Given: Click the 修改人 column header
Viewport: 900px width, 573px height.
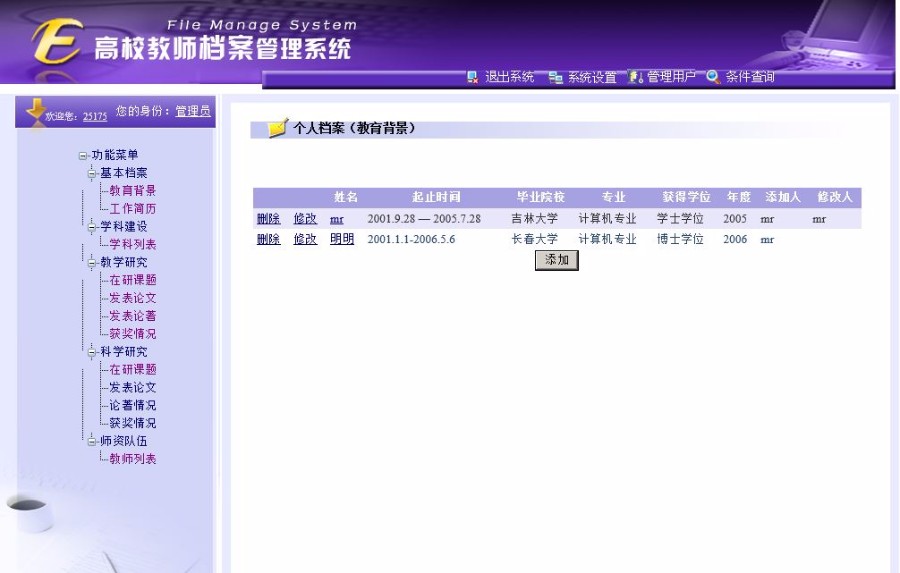Looking at the screenshot, I should [x=835, y=197].
